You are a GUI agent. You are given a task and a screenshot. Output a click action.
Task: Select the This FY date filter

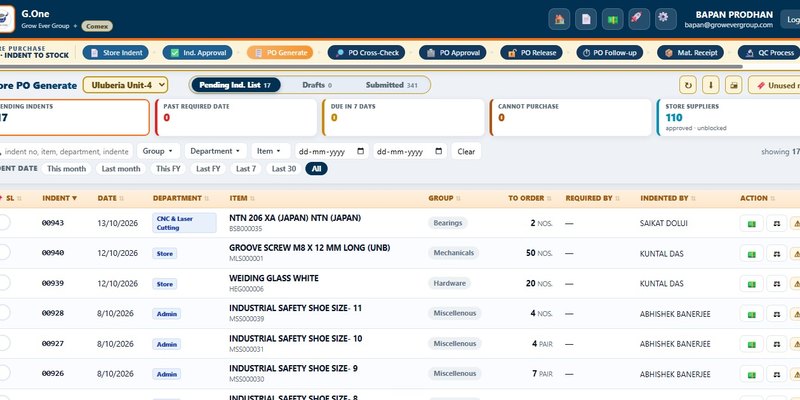coord(168,169)
